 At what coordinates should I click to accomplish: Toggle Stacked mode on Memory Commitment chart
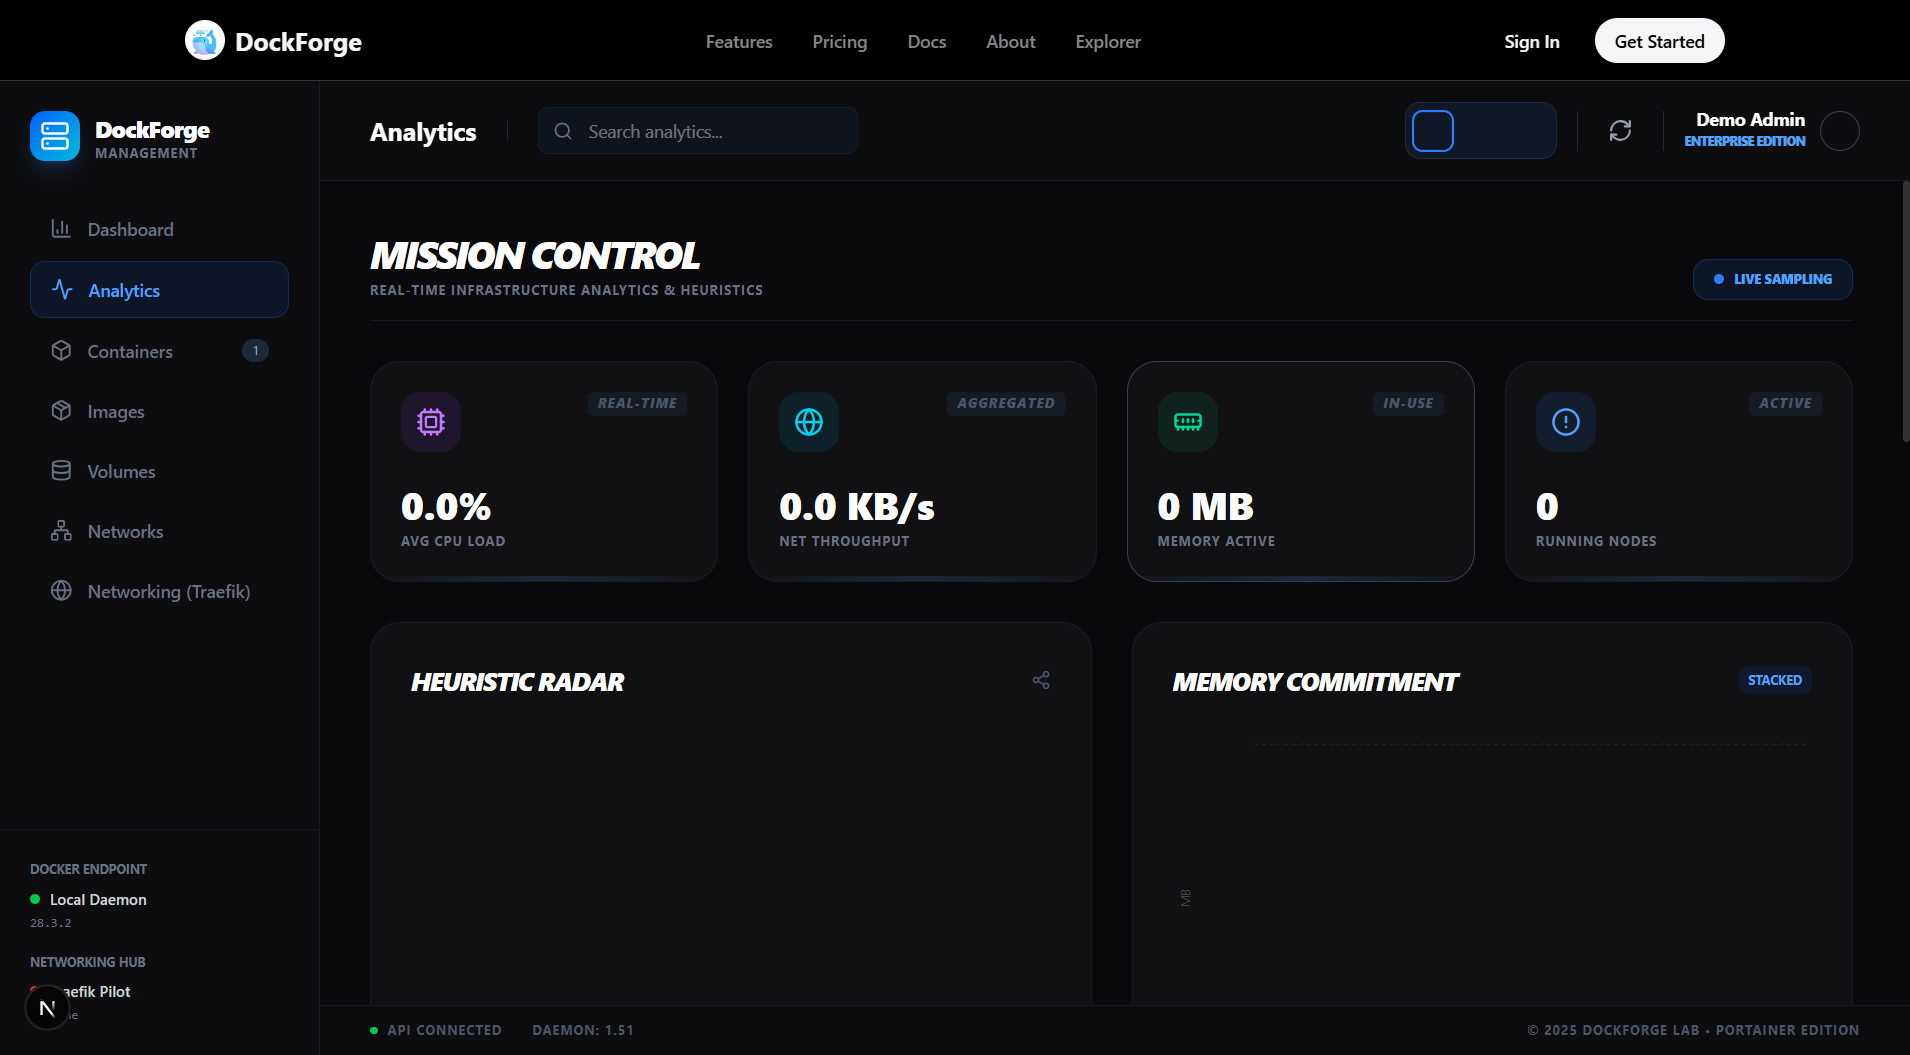1774,680
